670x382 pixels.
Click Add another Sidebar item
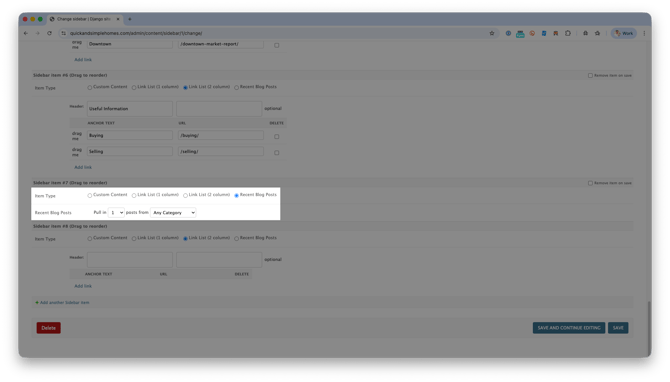[62, 303]
